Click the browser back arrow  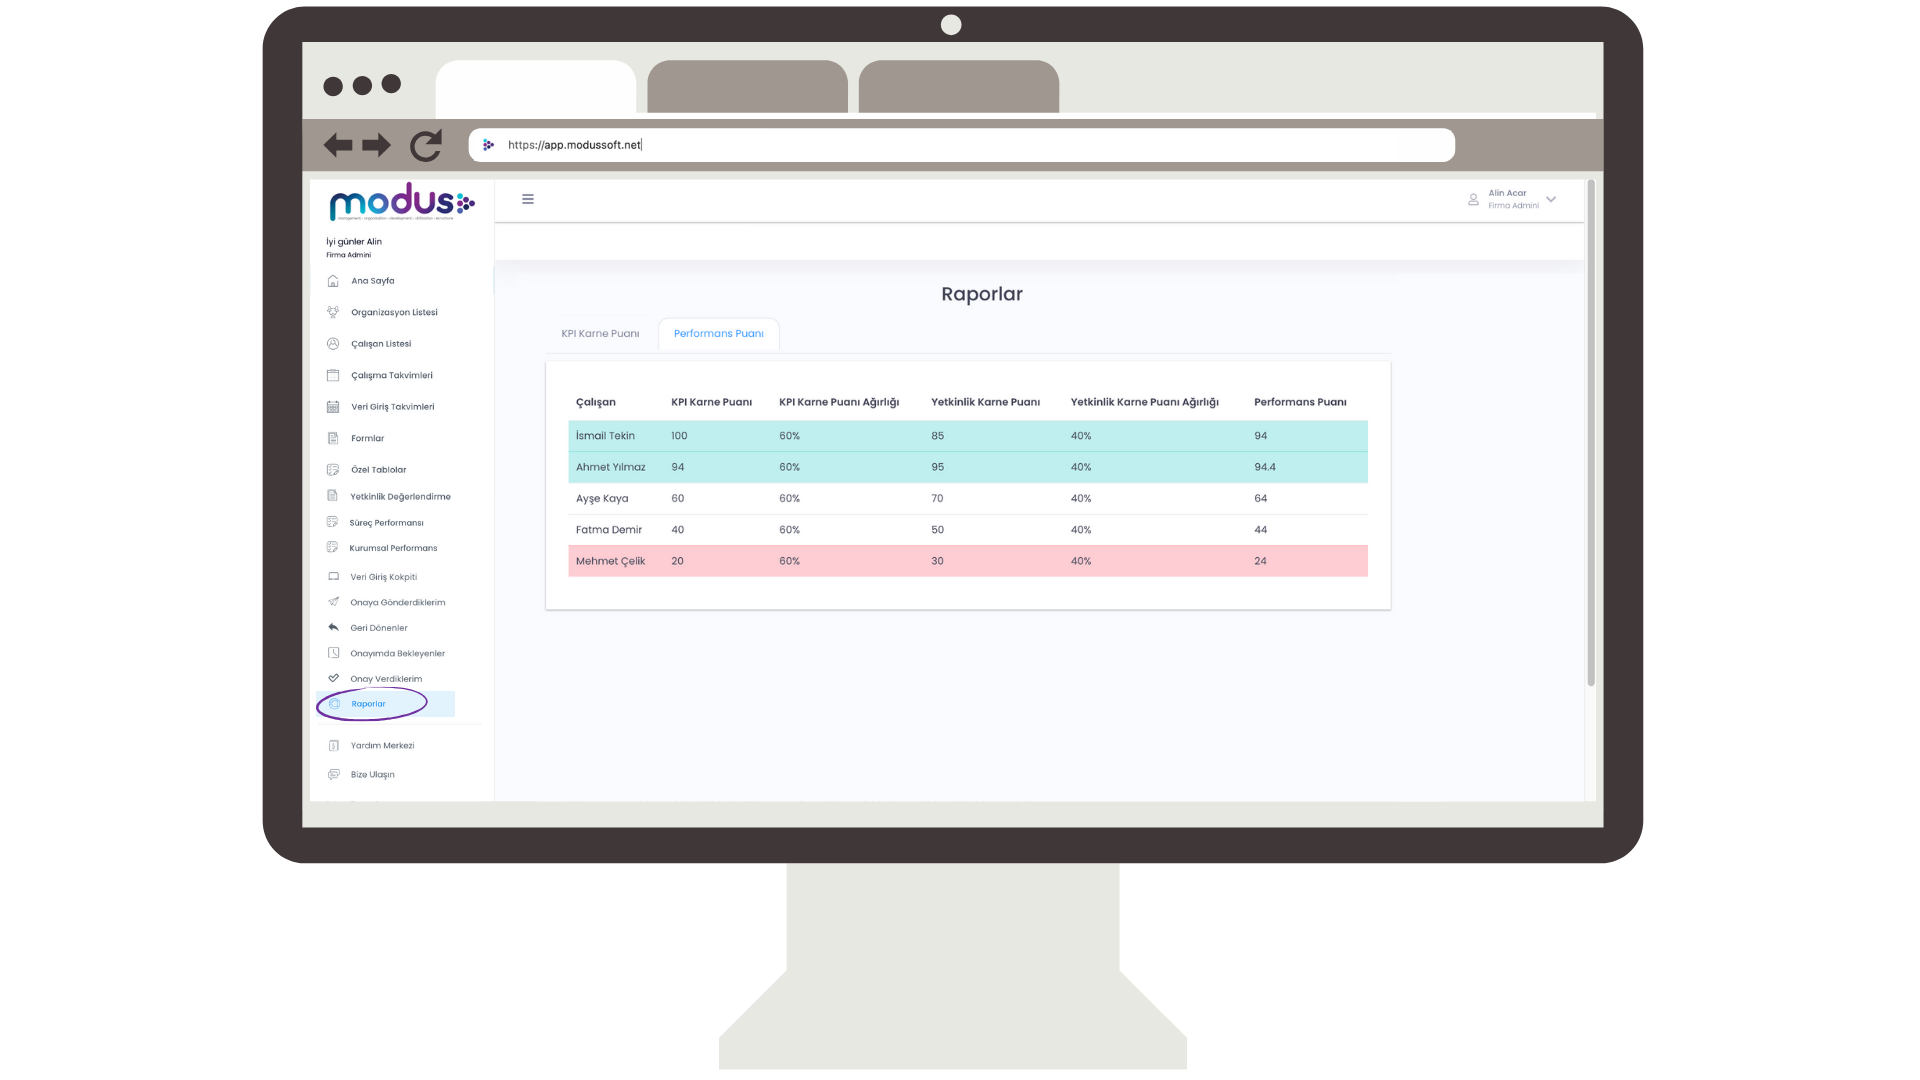[x=338, y=145]
